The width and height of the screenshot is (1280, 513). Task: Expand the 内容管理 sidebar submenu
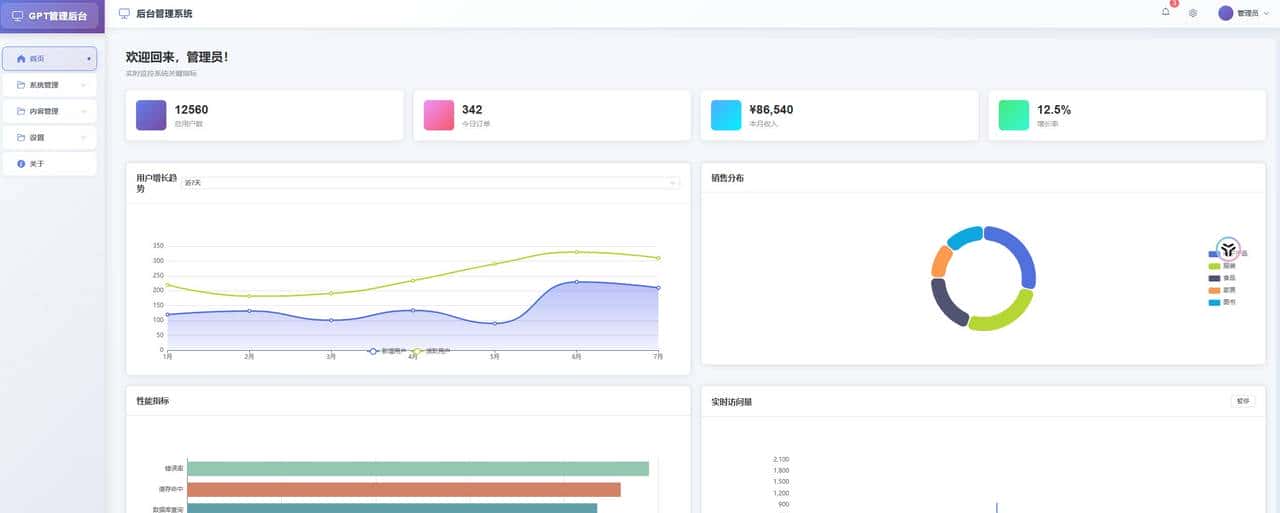pos(50,111)
